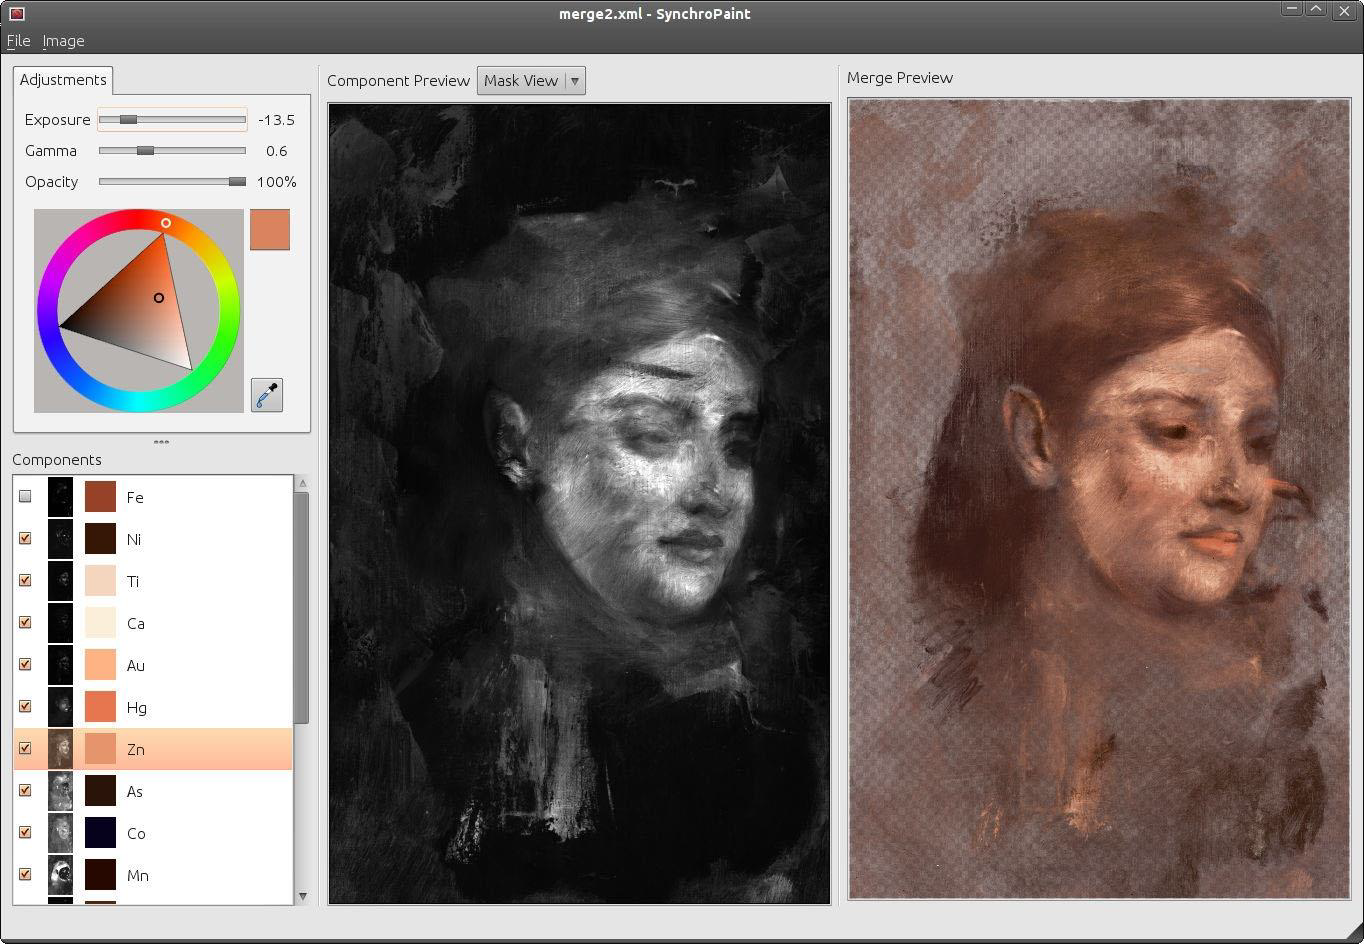1364x944 pixels.
Task: Click the Gamma slider handle
Action: coord(147,150)
